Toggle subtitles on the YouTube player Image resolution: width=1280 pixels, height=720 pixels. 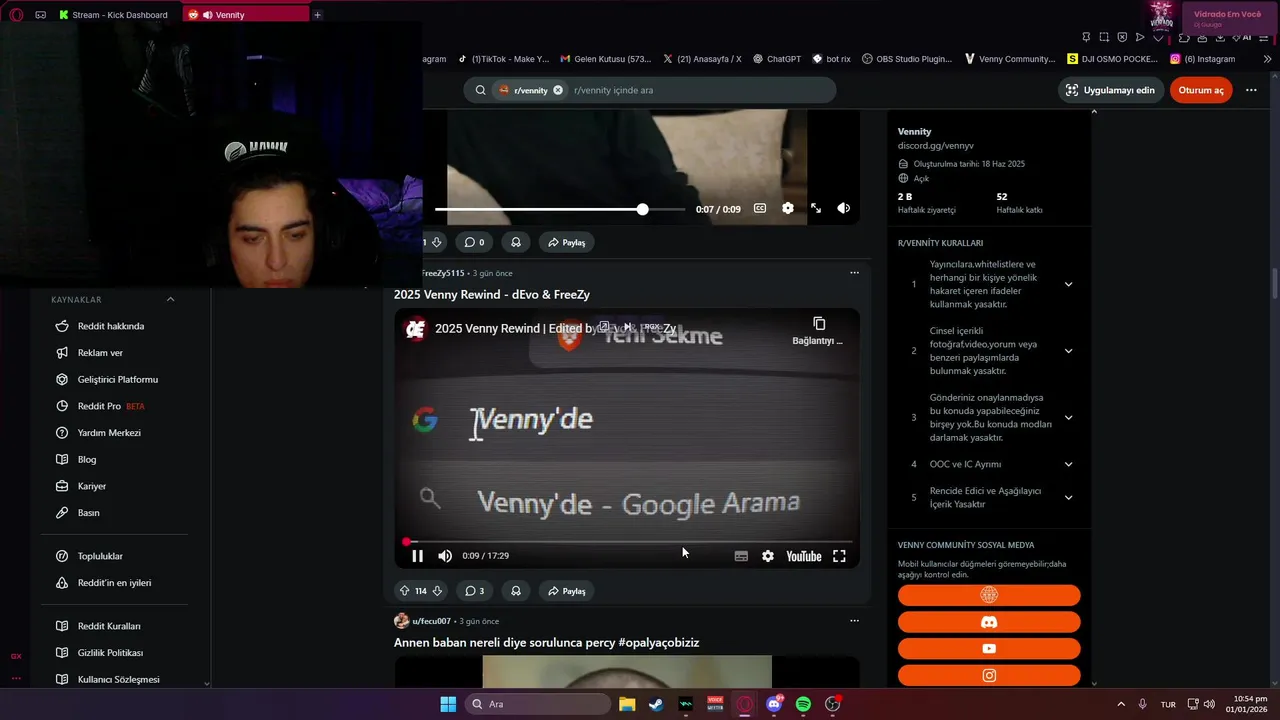coord(741,556)
